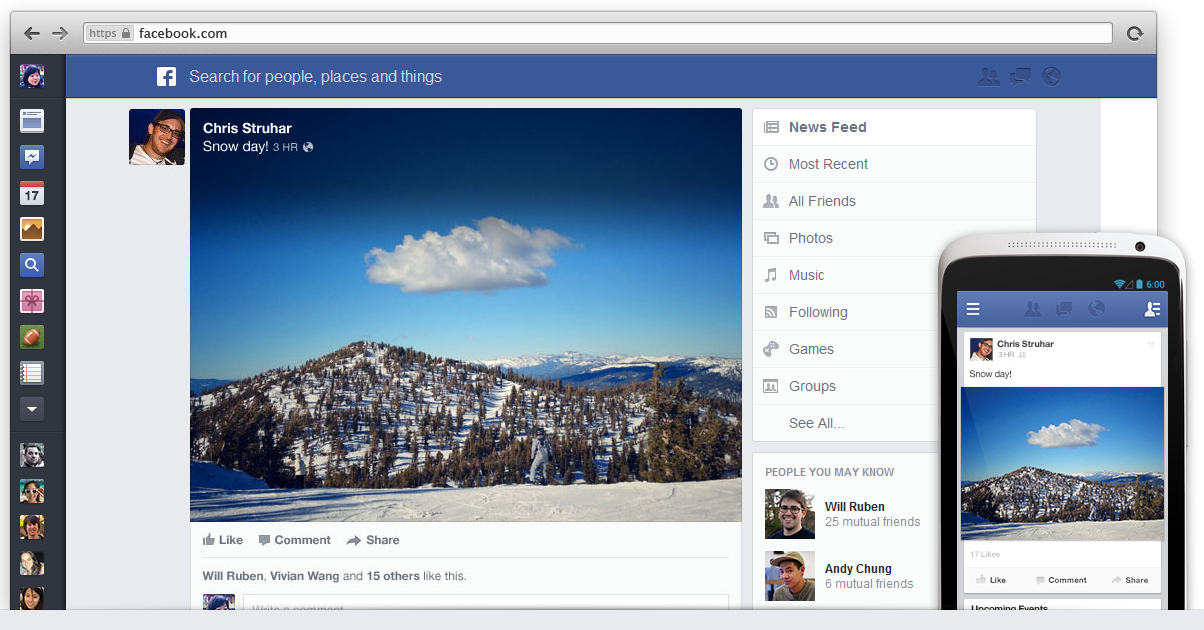
Task: Open the hamburger menu on the phone
Action: 973,309
